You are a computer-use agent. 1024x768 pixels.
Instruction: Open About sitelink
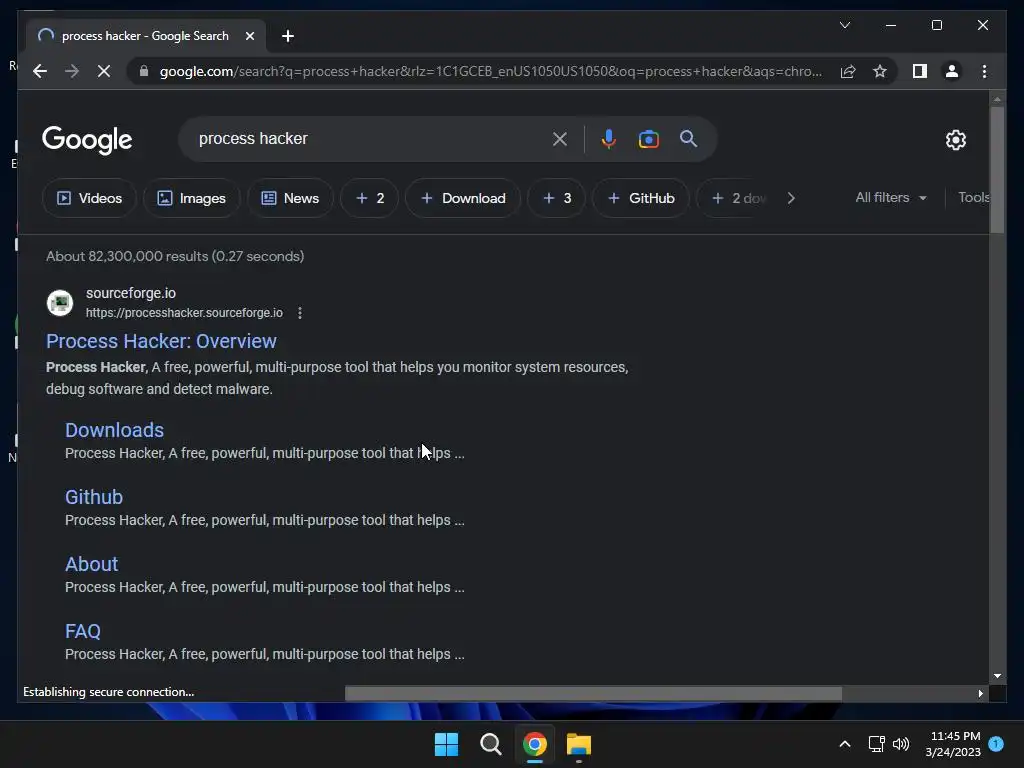coord(91,564)
